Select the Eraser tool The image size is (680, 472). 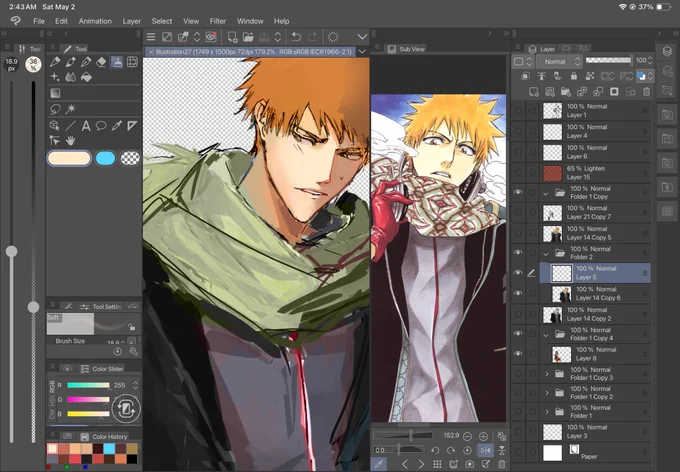click(x=101, y=62)
